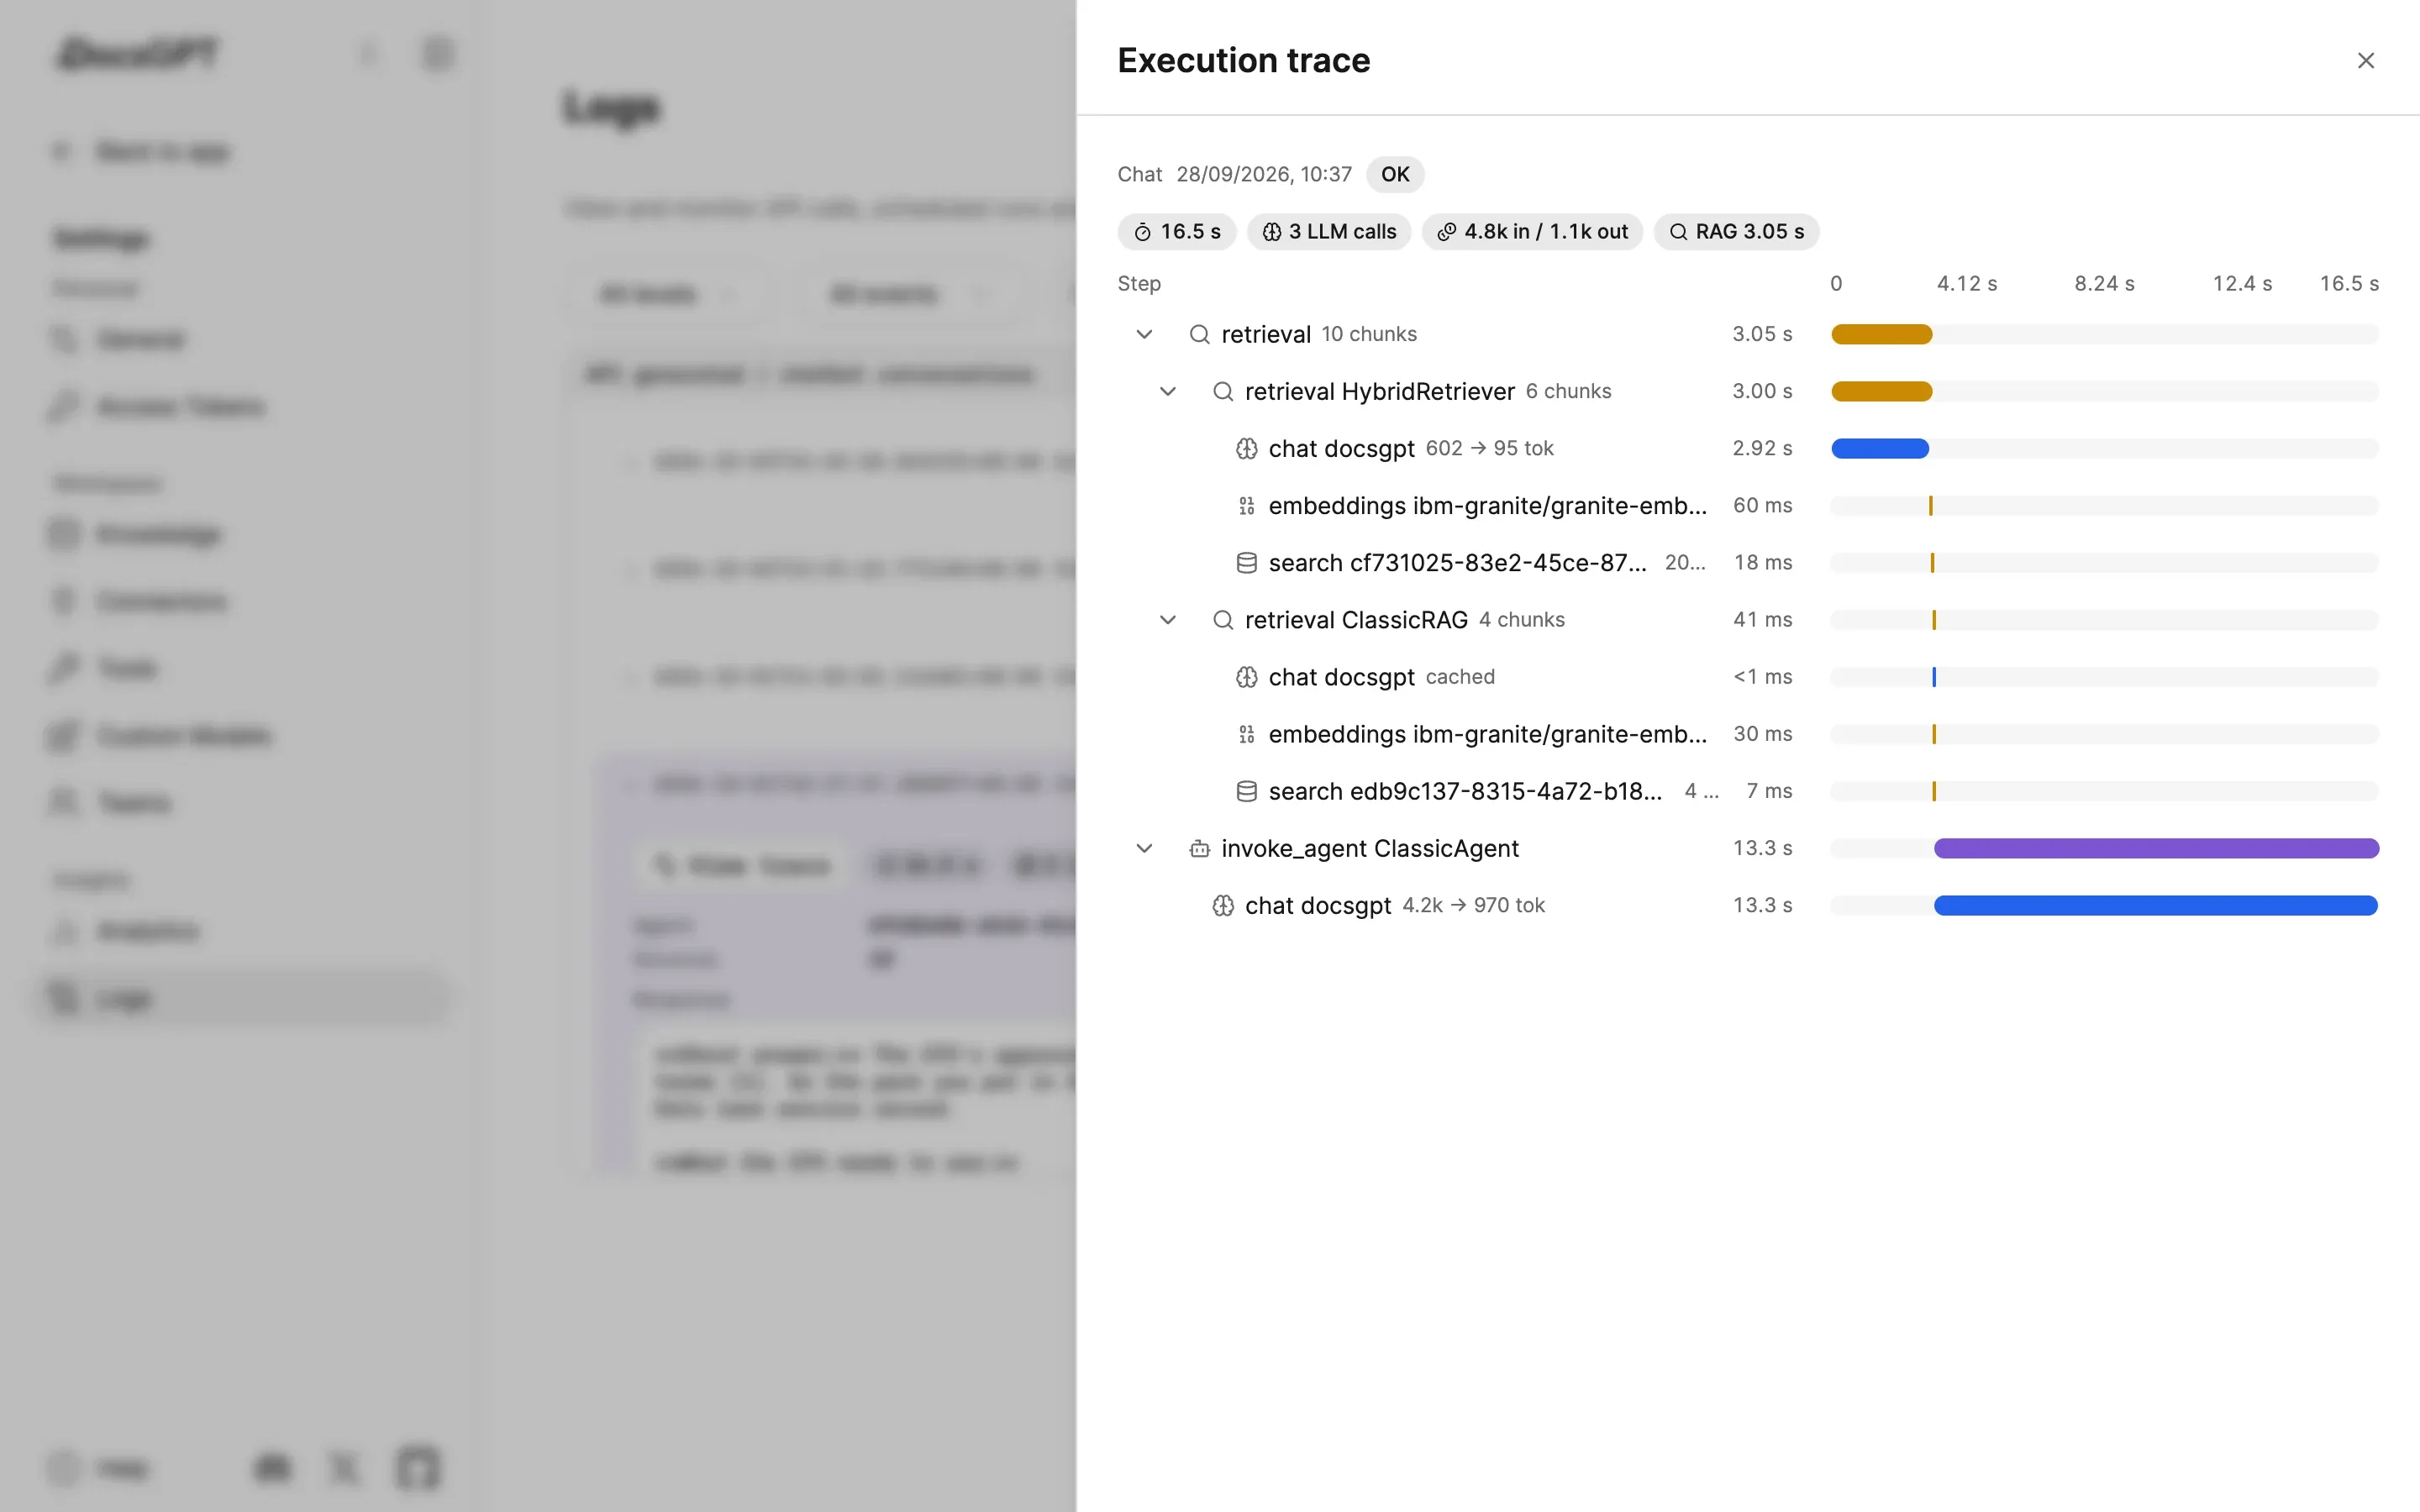Image resolution: width=2420 pixels, height=1512 pixels.
Task: Select the search edb9c137-8315-4a72-b18... row
Action: tap(1748, 791)
